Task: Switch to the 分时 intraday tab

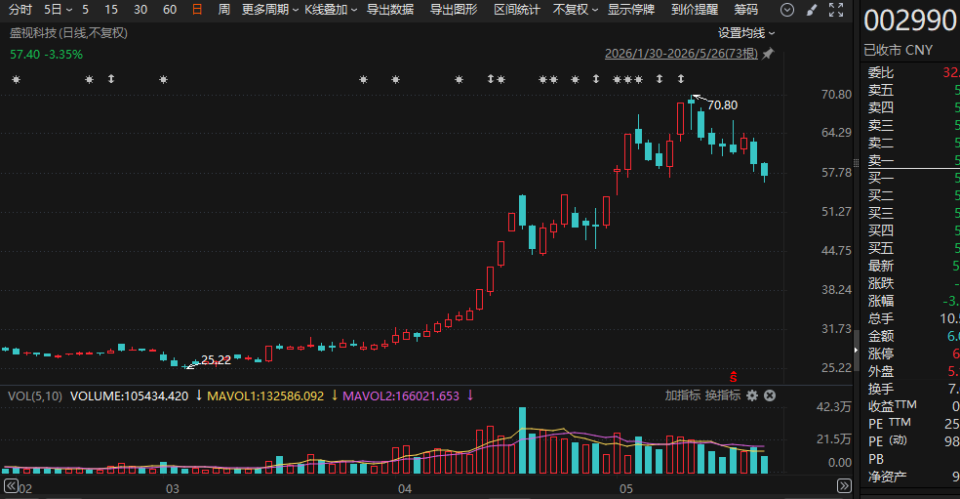Action: [20, 10]
